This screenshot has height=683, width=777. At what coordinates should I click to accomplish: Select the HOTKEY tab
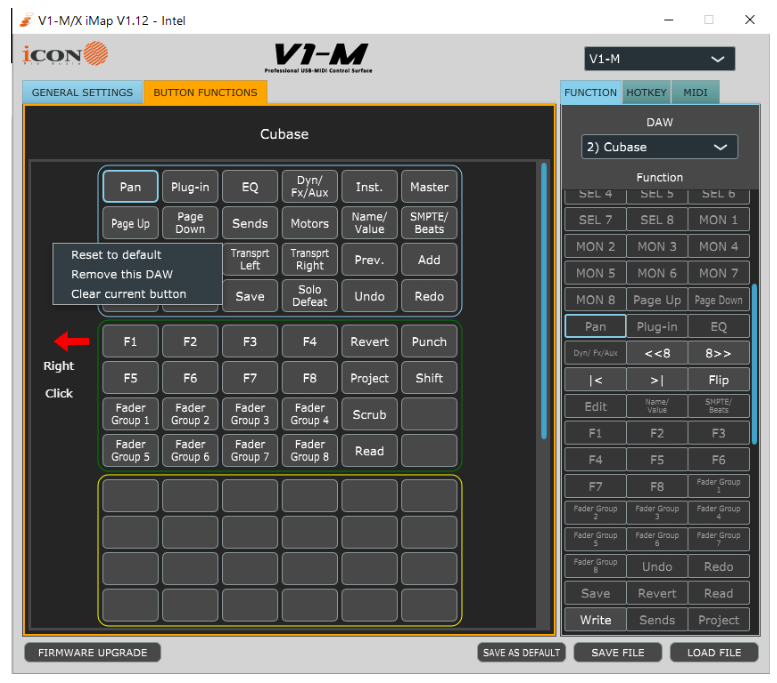pos(646,93)
